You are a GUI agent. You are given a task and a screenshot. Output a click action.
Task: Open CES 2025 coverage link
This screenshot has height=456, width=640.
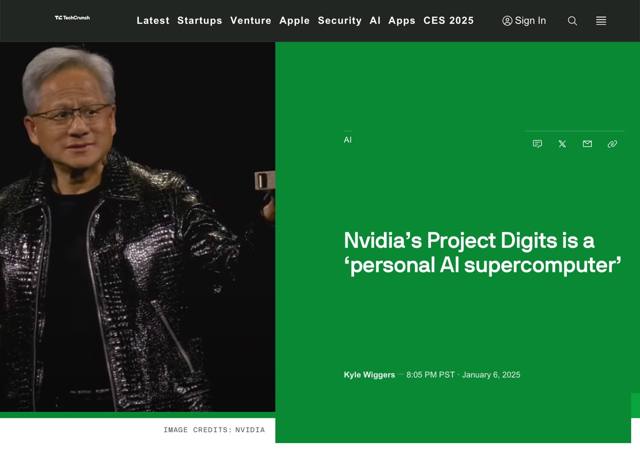pyautogui.click(x=449, y=21)
